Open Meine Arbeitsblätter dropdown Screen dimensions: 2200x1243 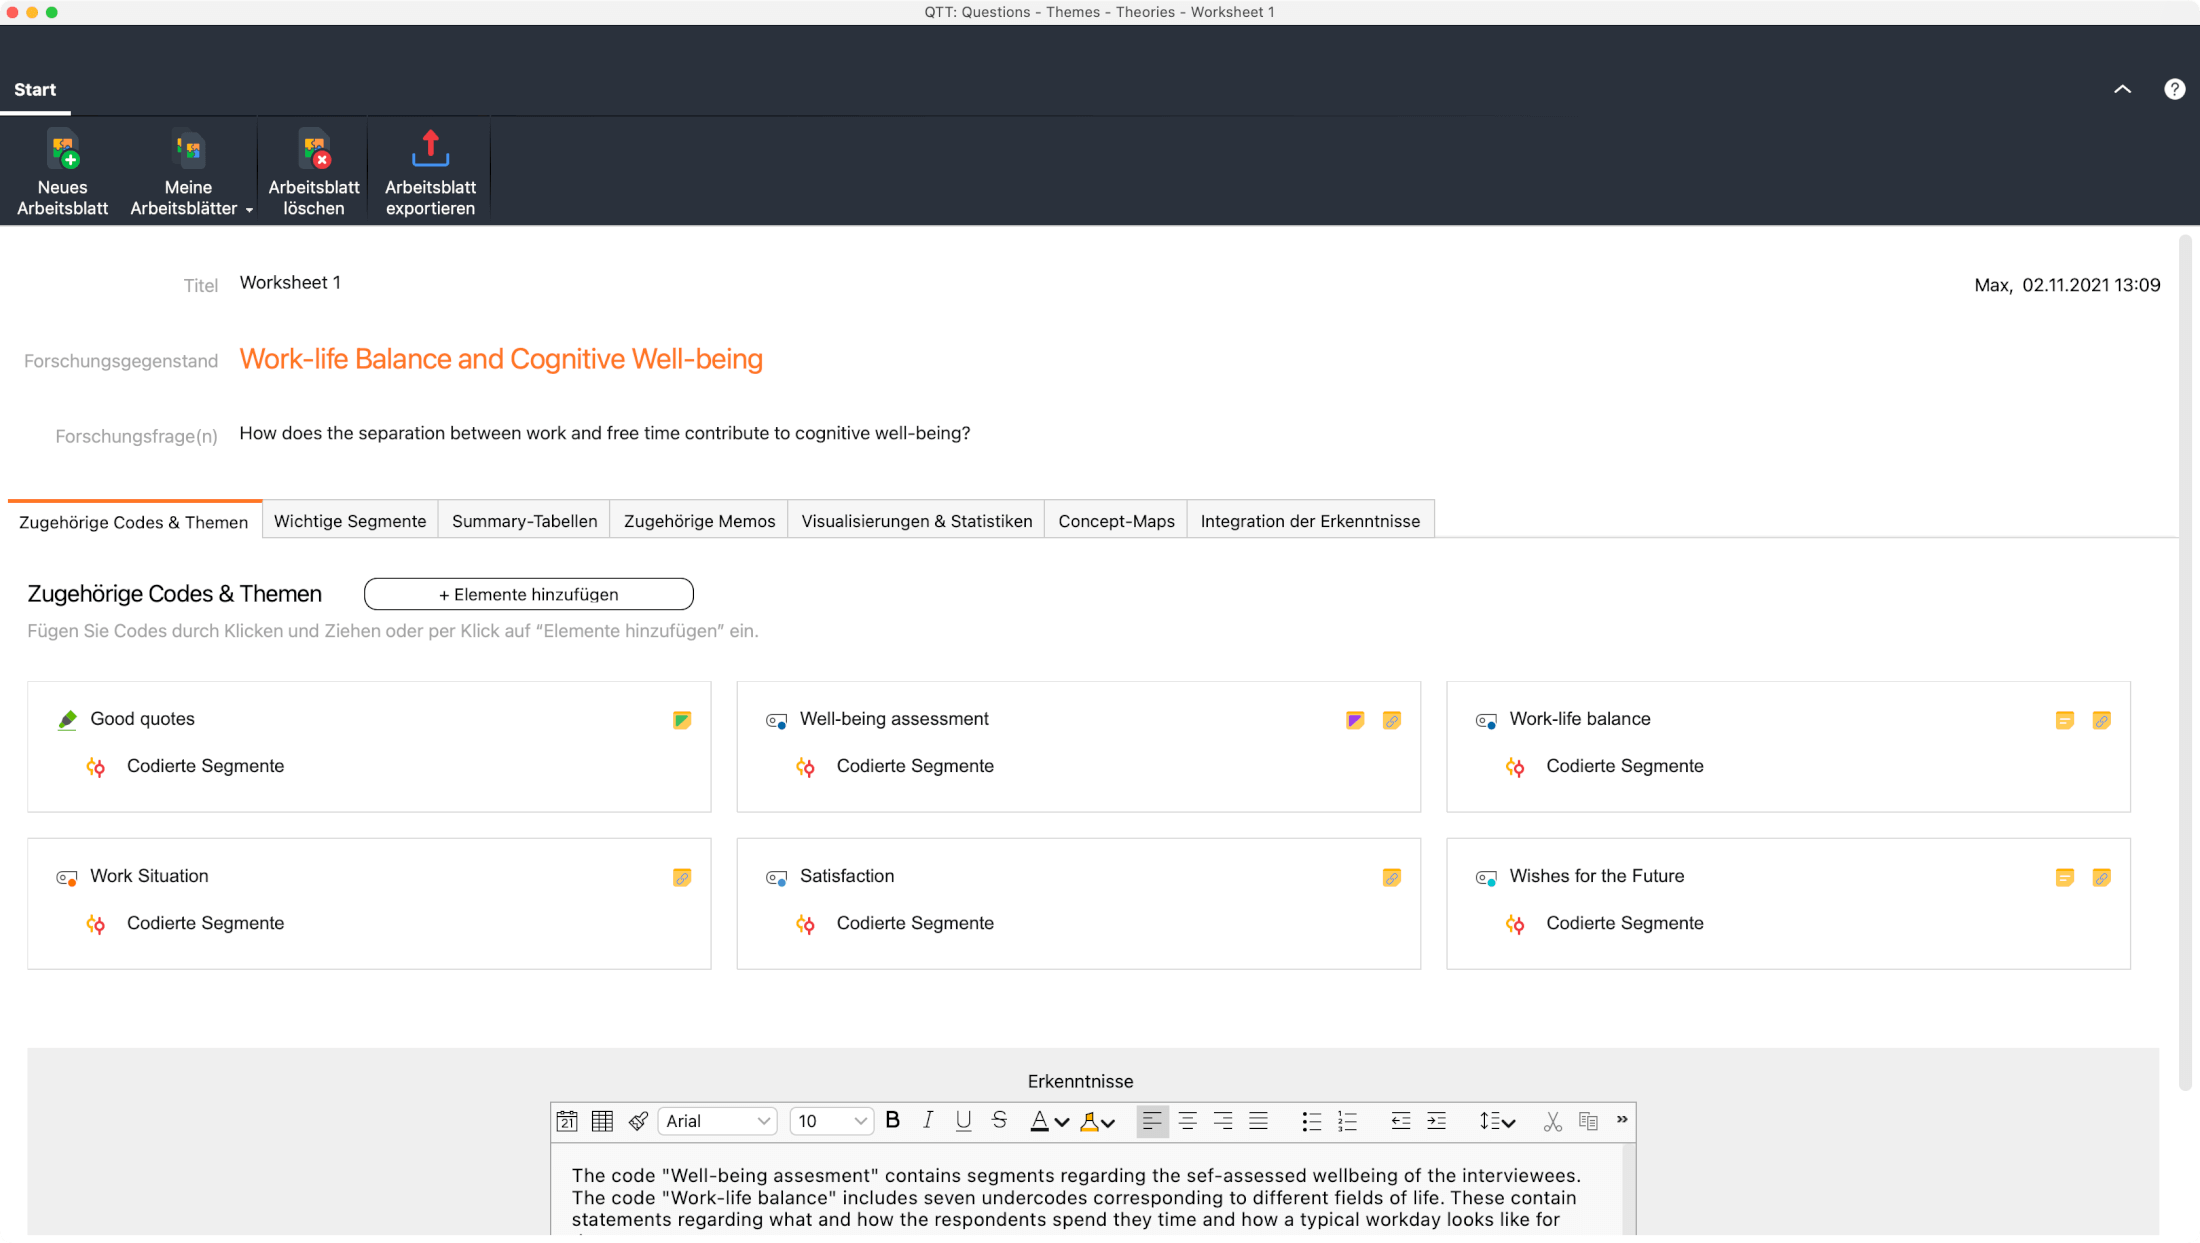(190, 172)
